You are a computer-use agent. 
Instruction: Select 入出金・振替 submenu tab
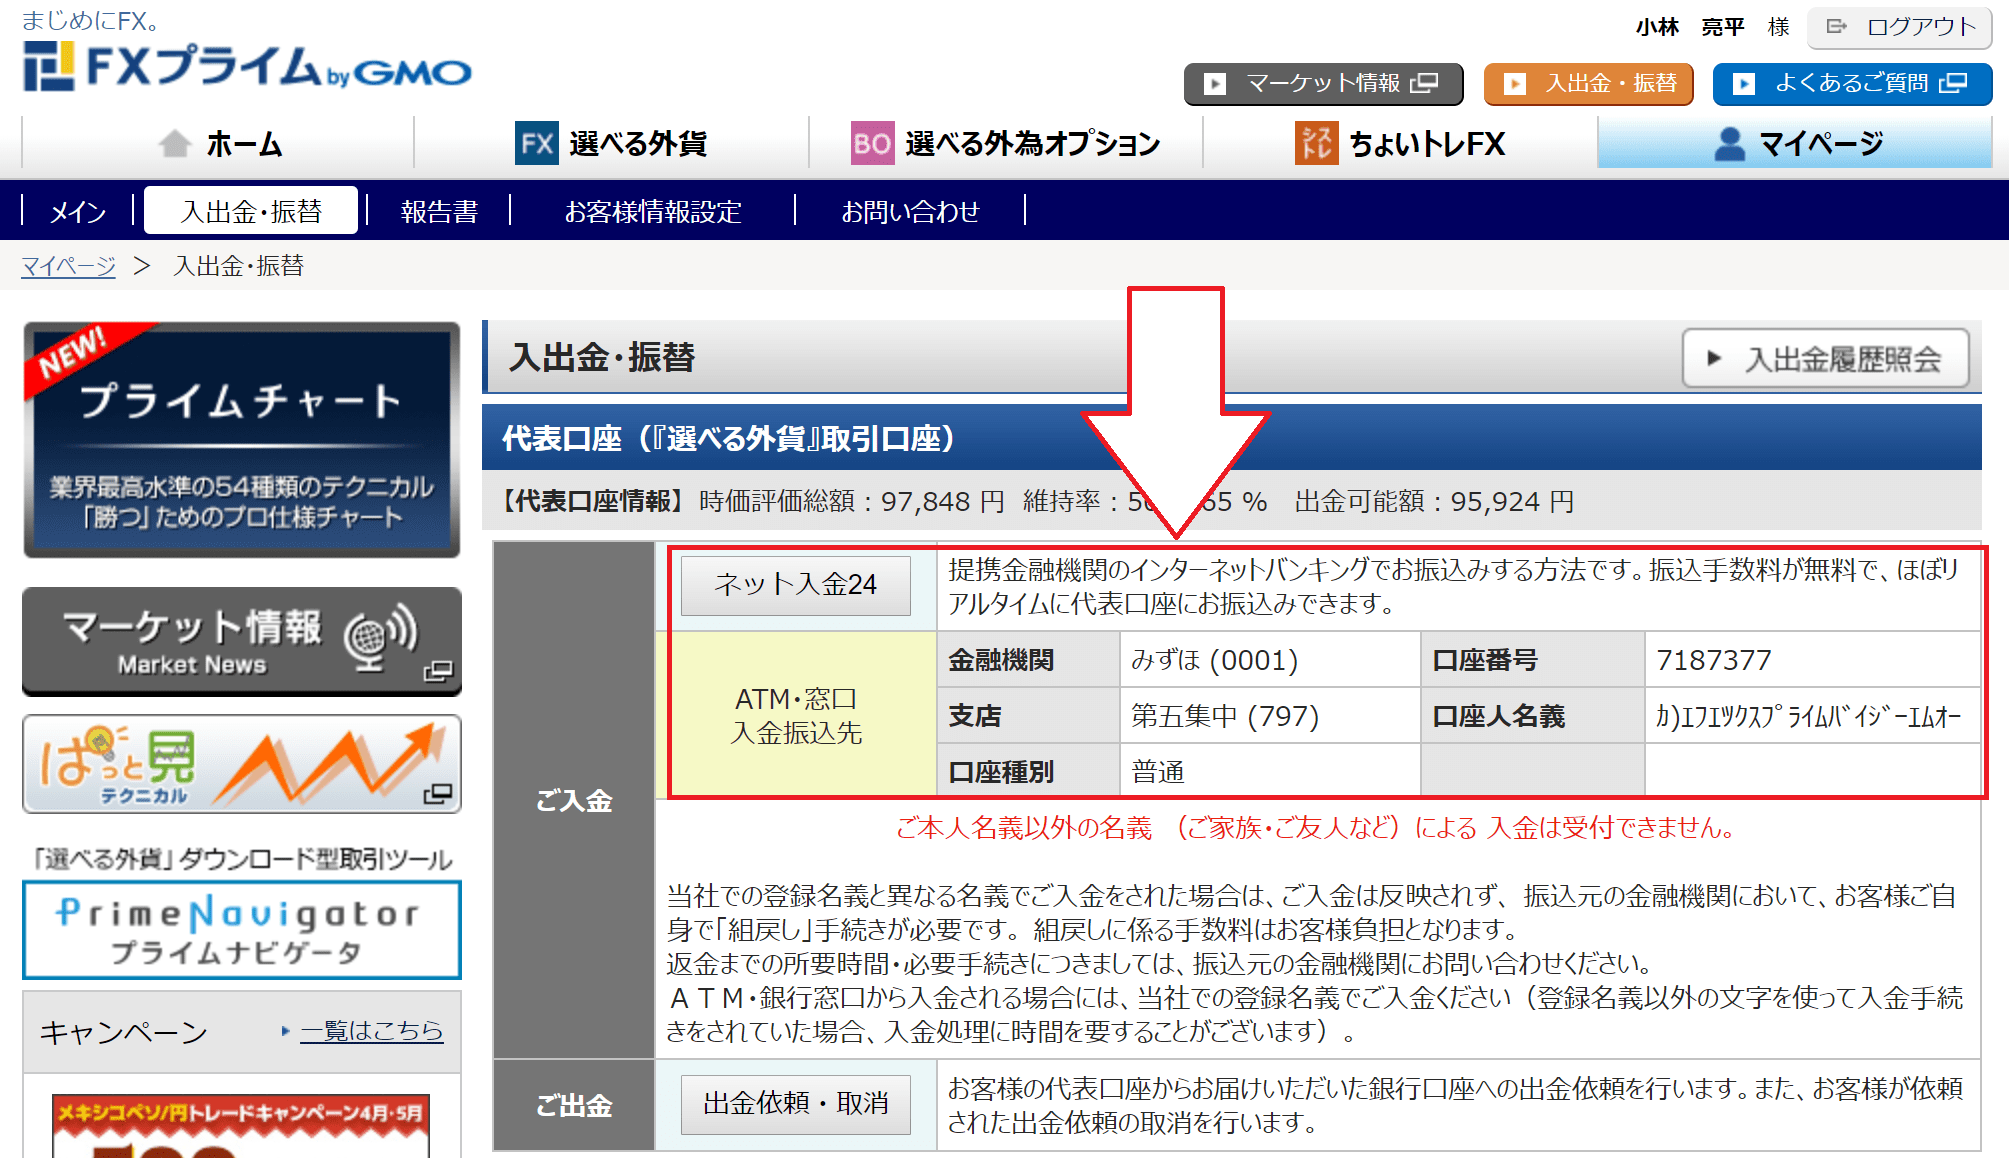tap(251, 210)
